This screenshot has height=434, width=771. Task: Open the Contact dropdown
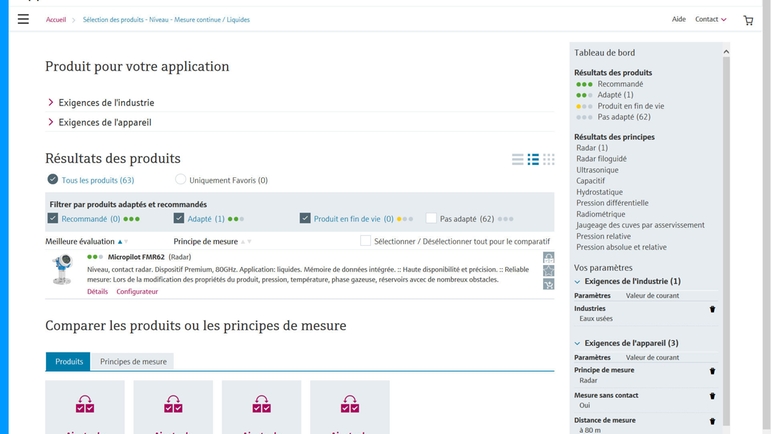[710, 19]
